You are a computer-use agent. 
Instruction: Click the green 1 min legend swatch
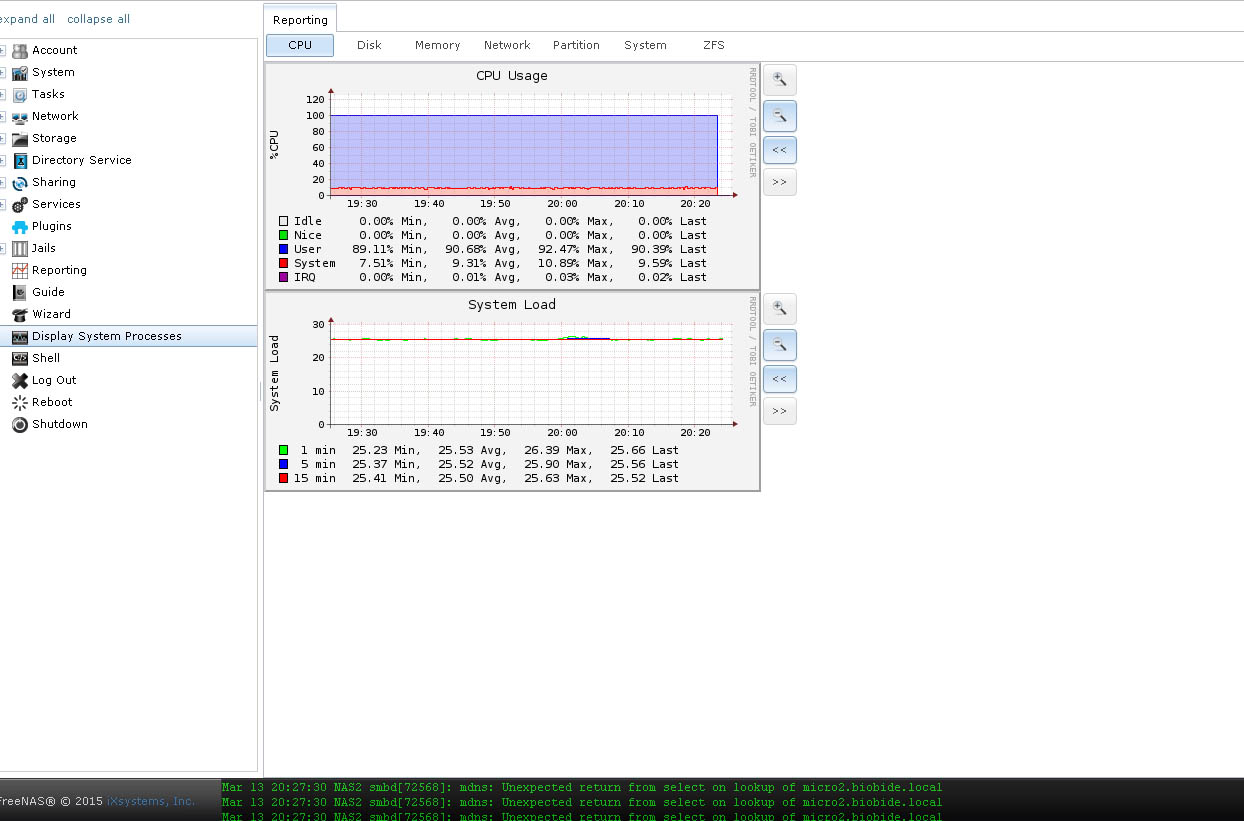pyautogui.click(x=283, y=450)
